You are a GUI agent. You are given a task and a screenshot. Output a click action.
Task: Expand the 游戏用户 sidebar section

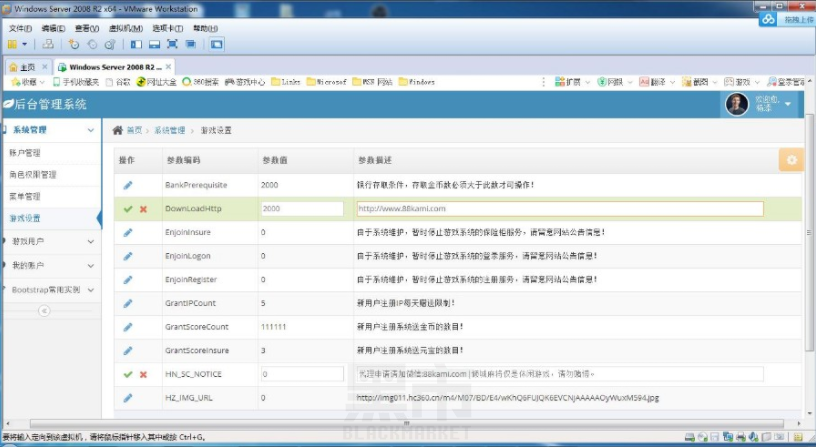coord(51,241)
